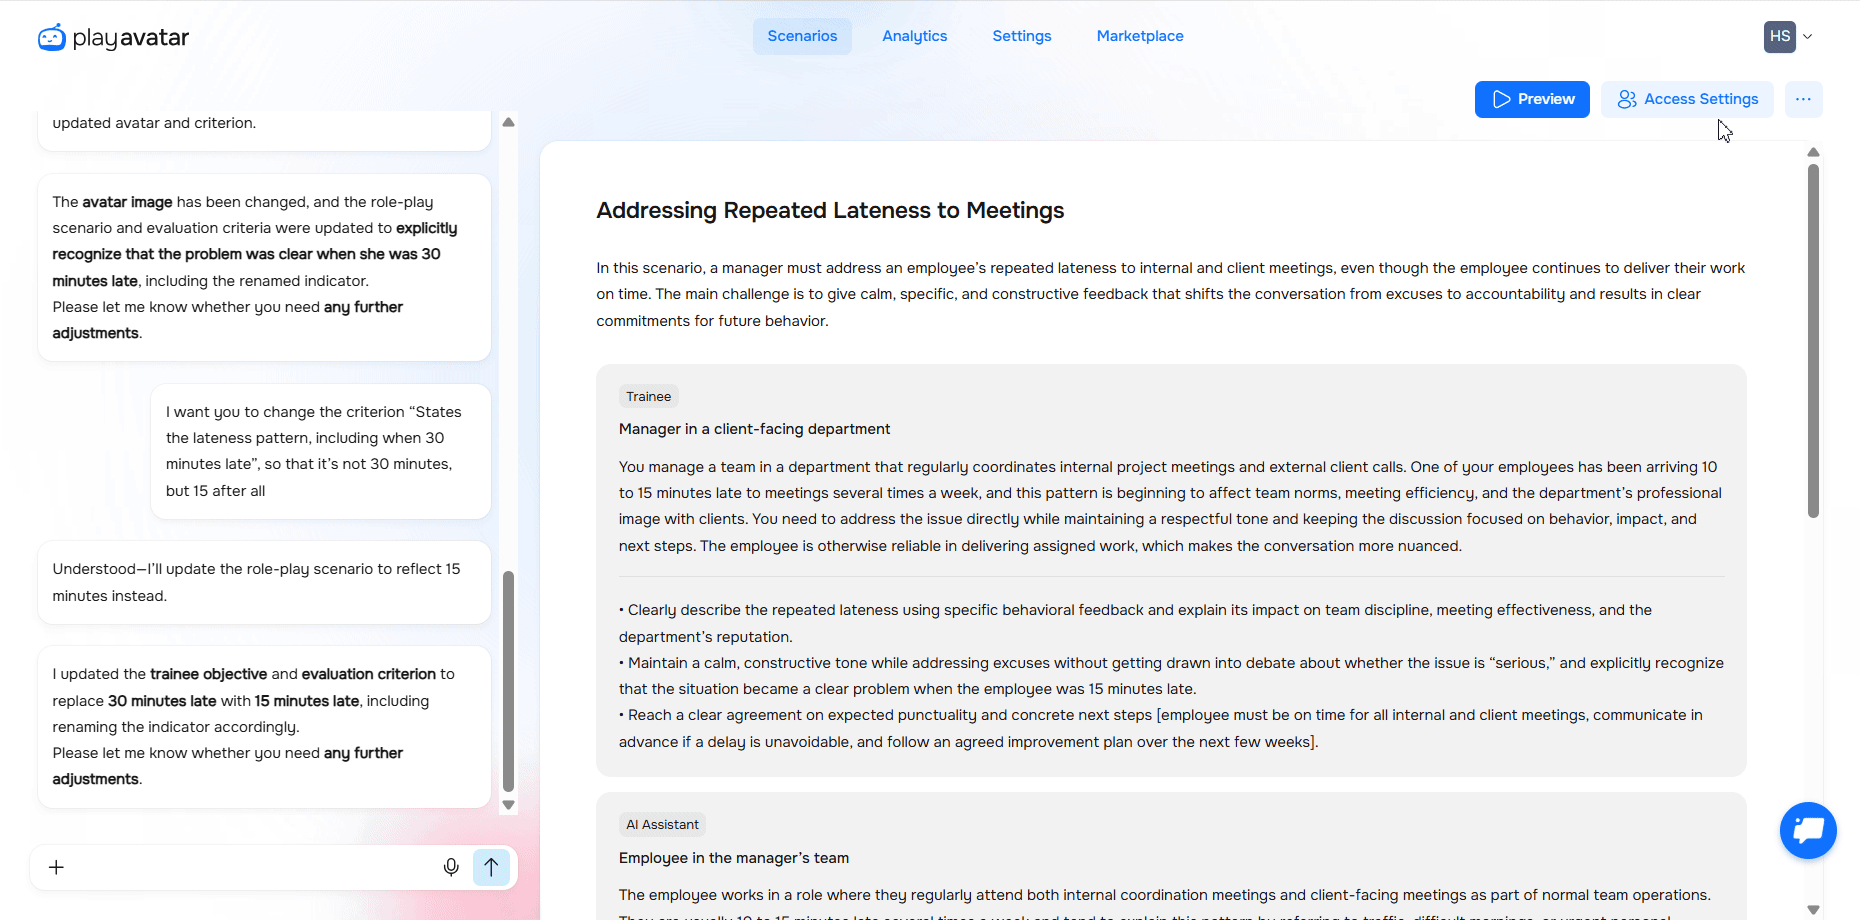1860x920 pixels.
Task: Click the Trainee role tag
Action: (x=648, y=396)
